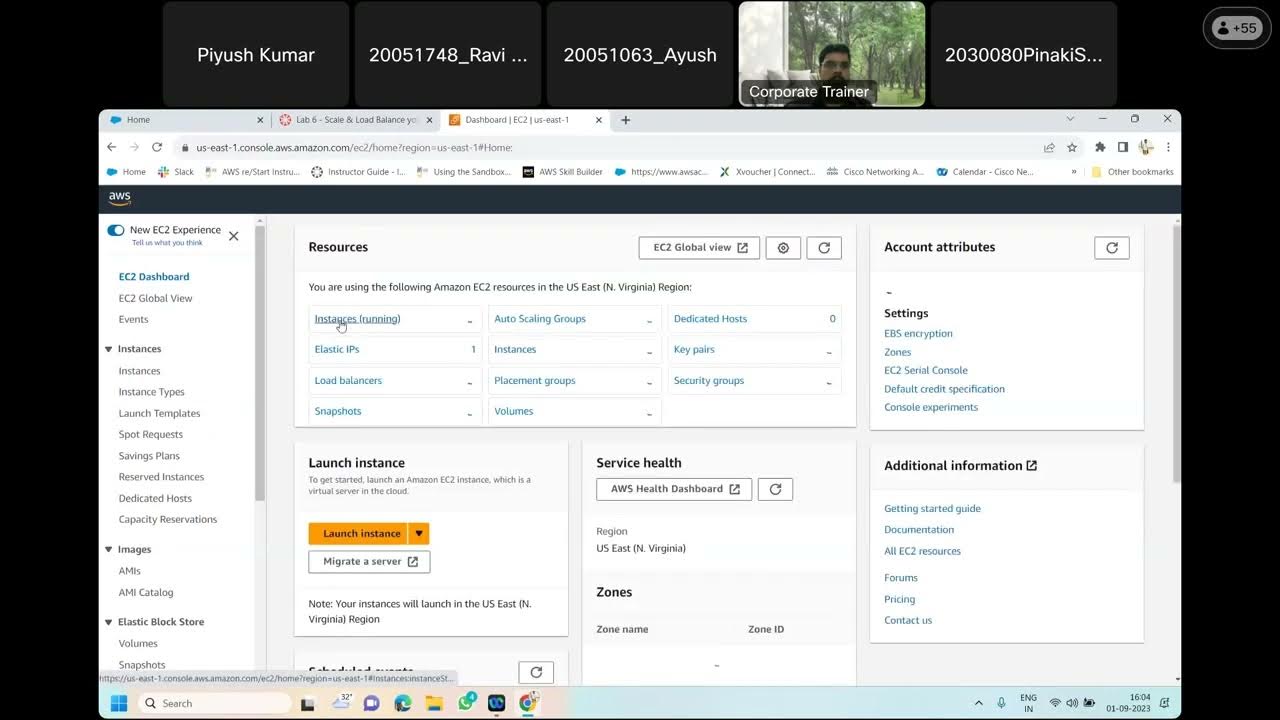Click the address bar URL
The image size is (1280, 720).
click(354, 148)
